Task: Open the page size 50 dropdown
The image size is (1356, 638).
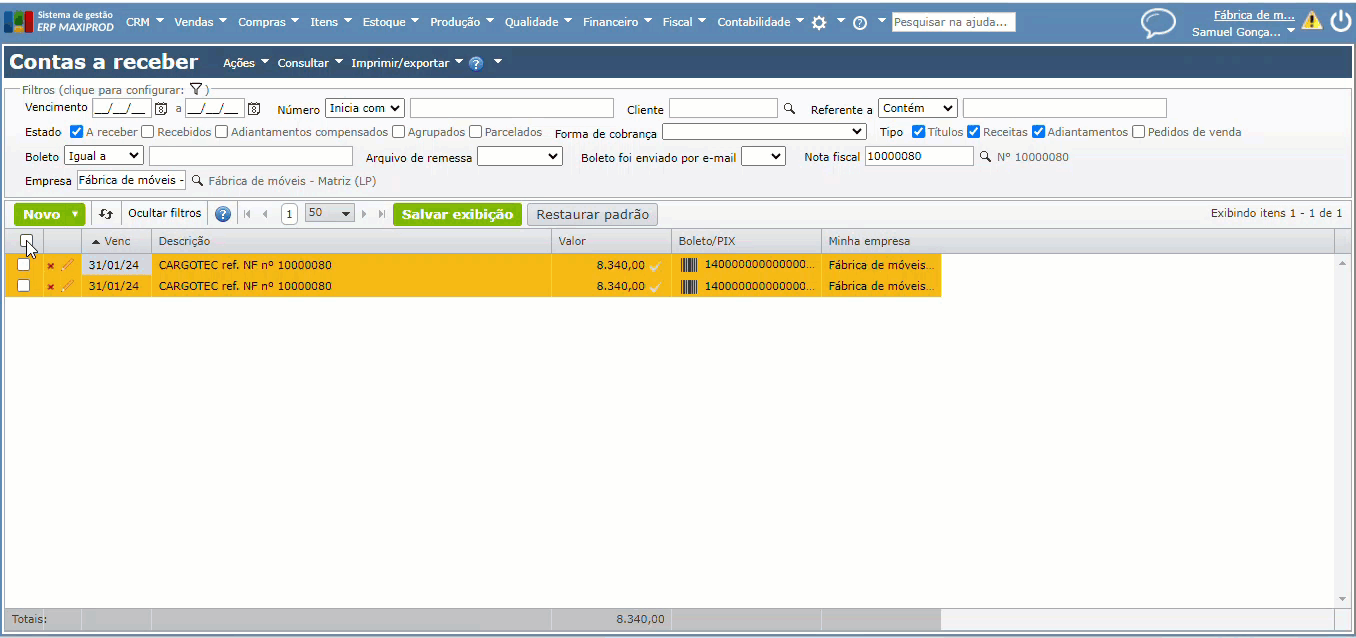Action: pyautogui.click(x=330, y=214)
